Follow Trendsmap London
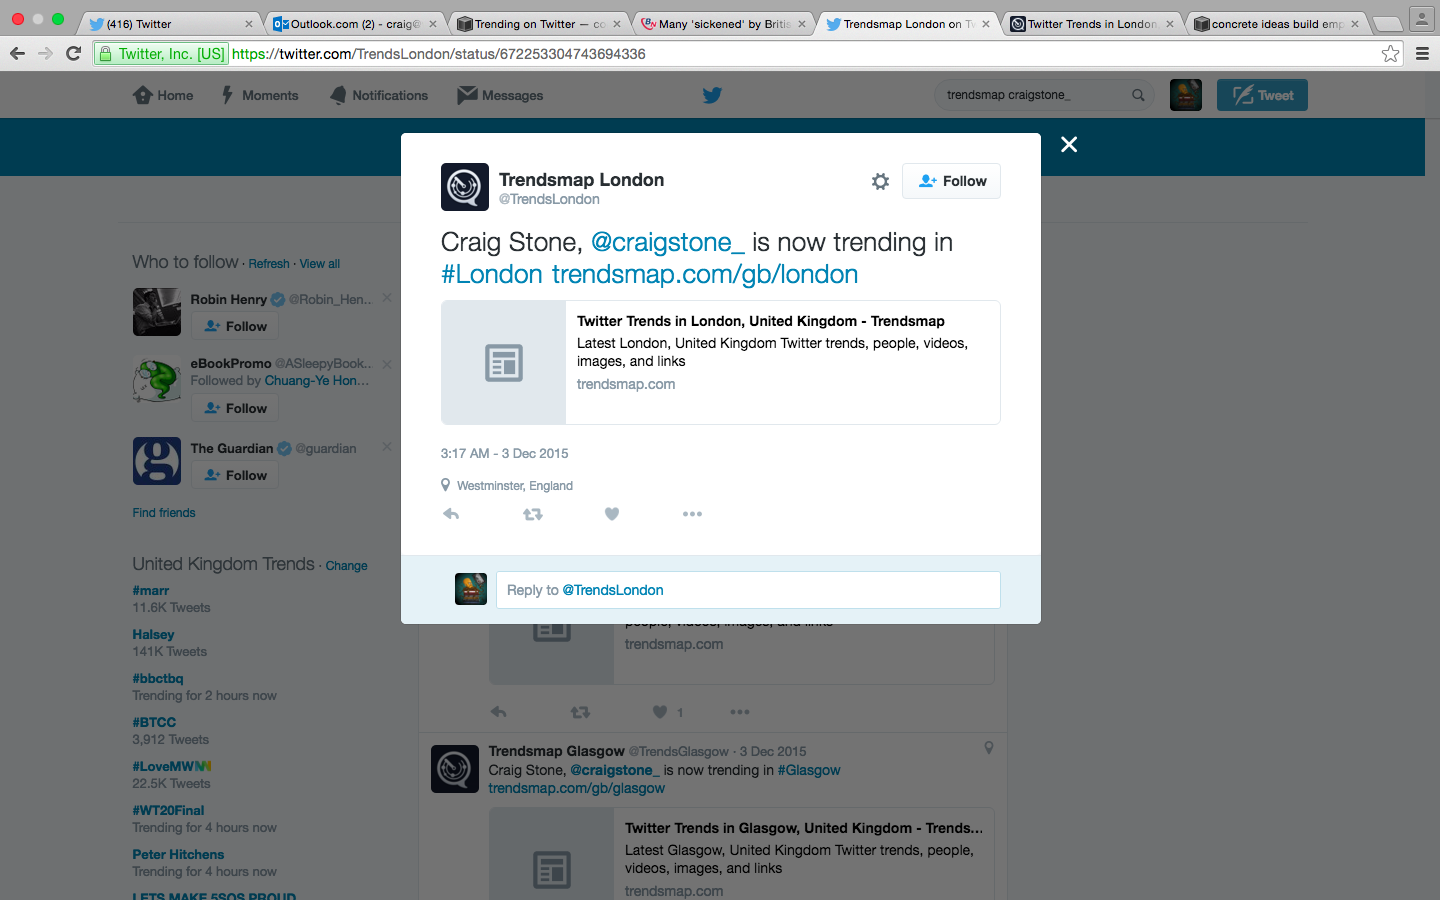This screenshot has width=1440, height=900. (x=951, y=181)
